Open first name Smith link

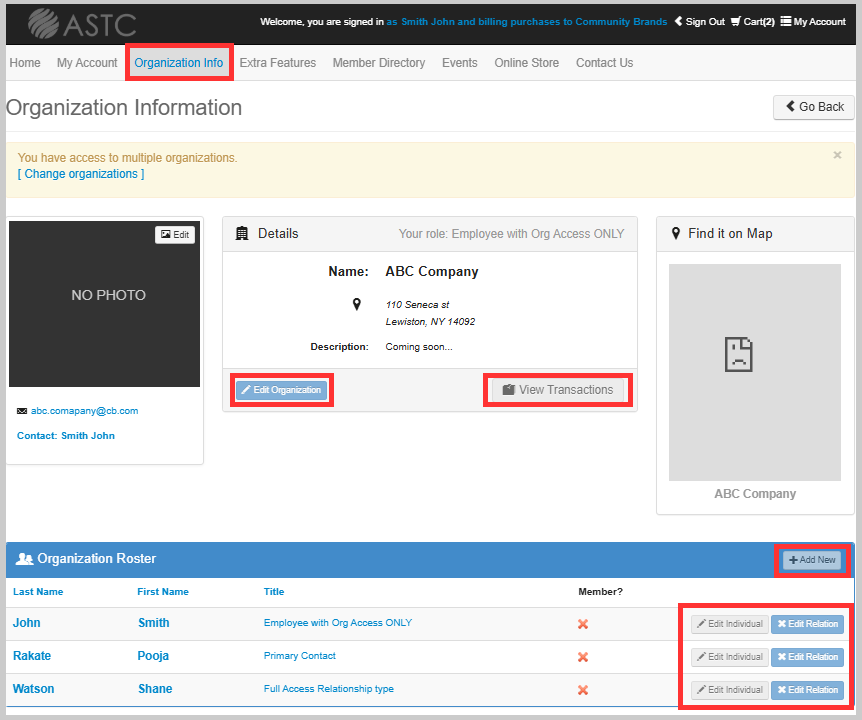click(x=153, y=623)
